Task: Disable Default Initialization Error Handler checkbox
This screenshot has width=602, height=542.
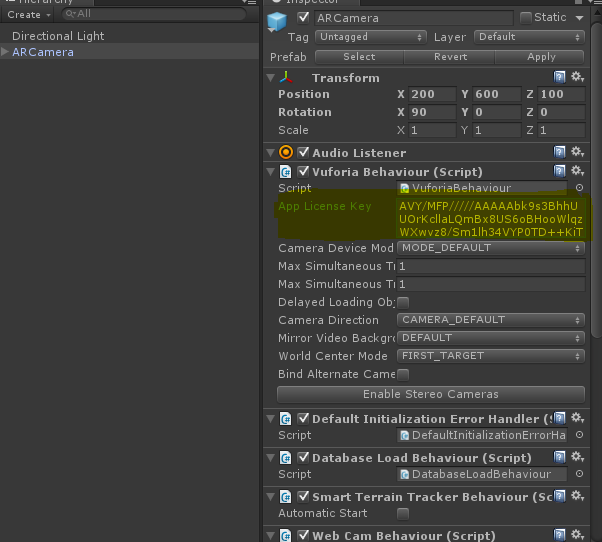Action: 303,418
